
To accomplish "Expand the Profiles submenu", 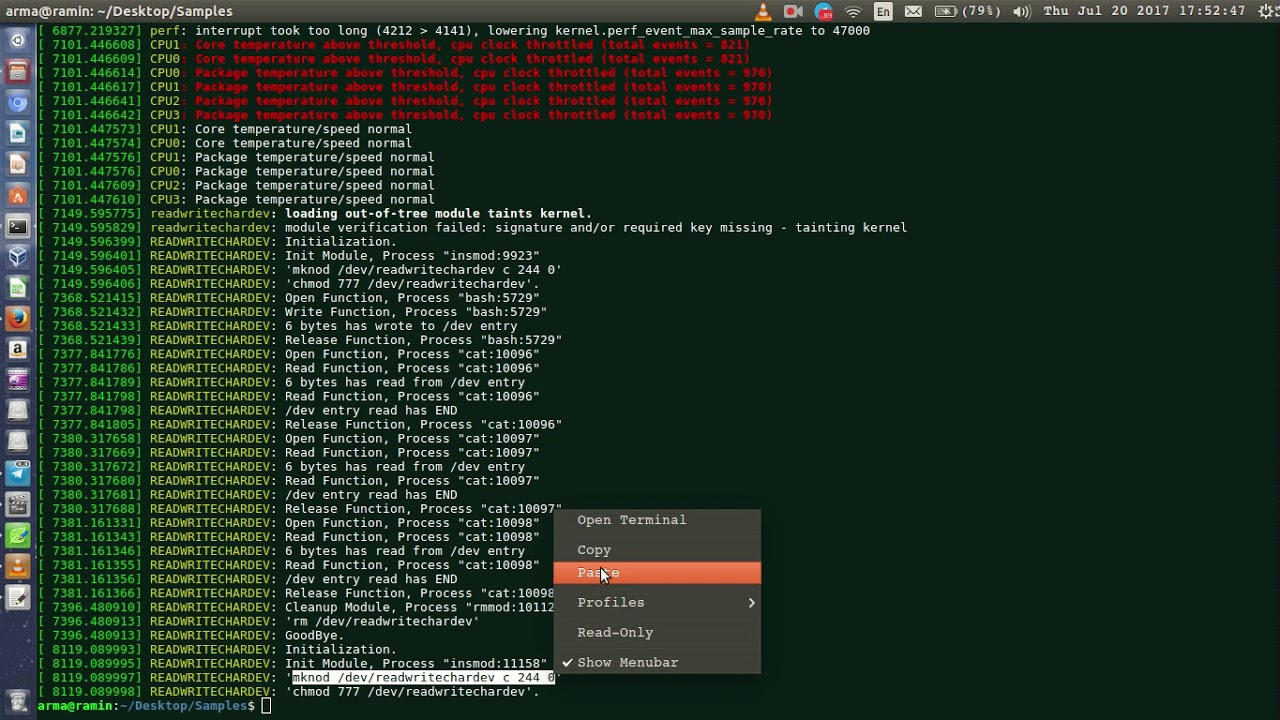I will pyautogui.click(x=657, y=603).
